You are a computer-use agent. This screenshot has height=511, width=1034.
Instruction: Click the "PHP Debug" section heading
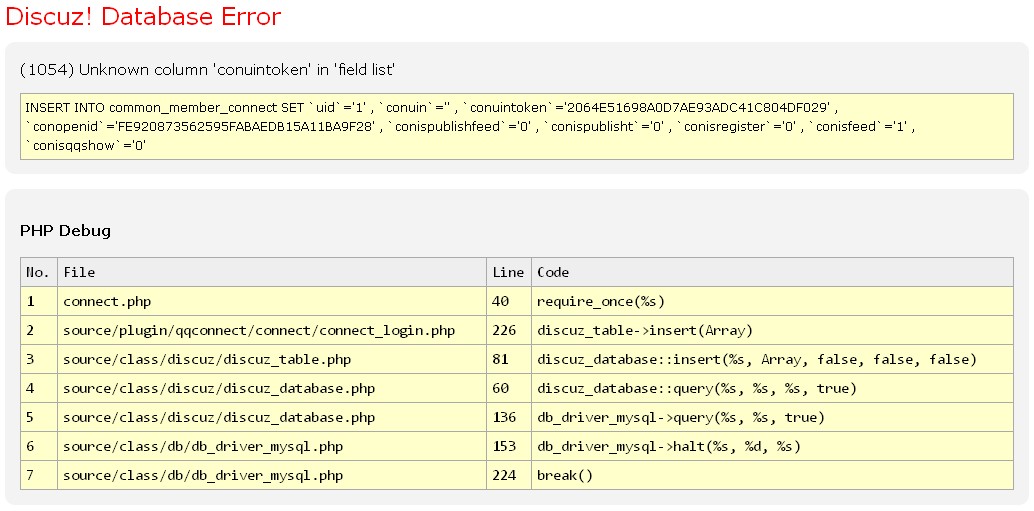click(65, 231)
